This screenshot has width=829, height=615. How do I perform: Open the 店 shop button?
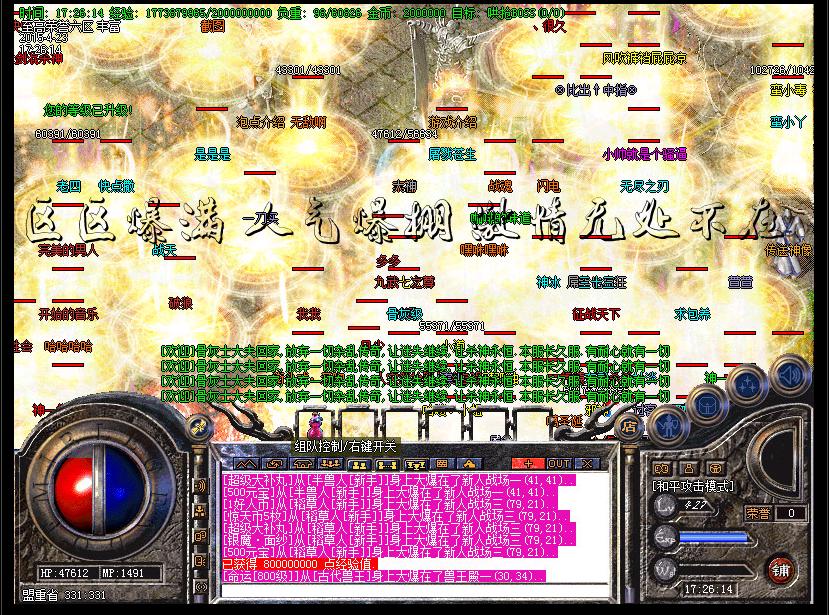[x=628, y=426]
